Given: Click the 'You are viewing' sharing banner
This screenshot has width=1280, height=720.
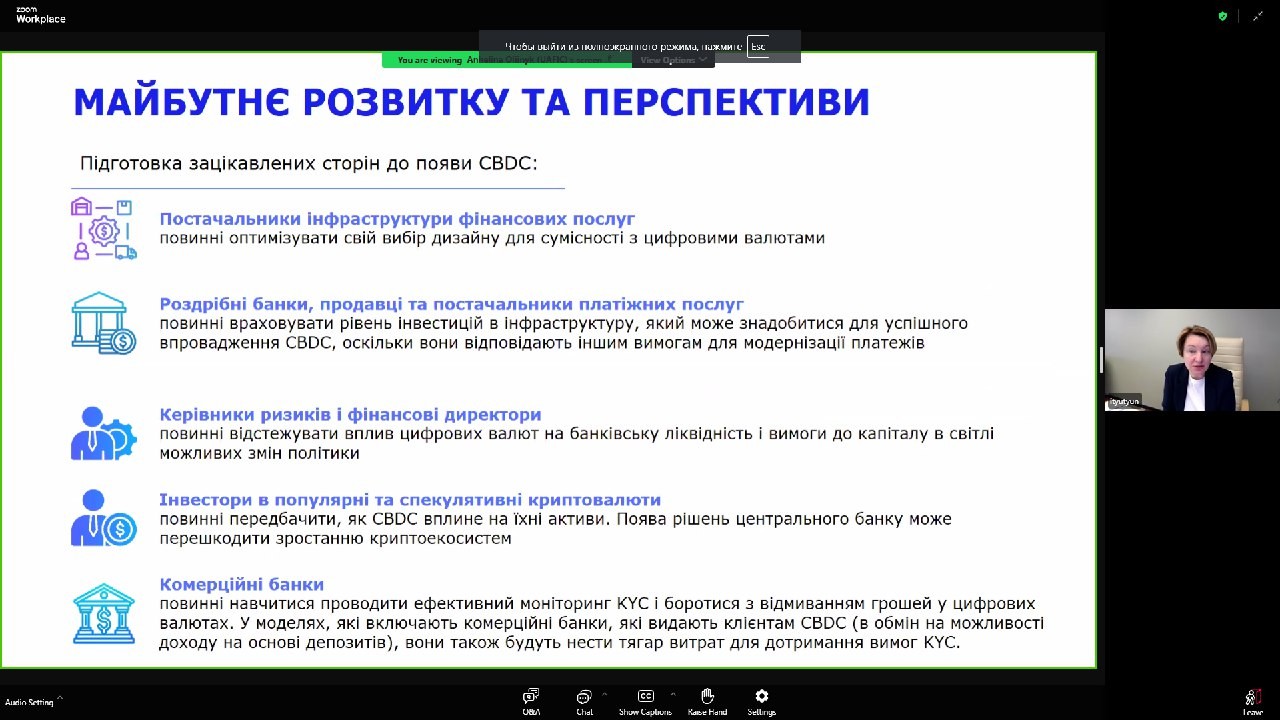Looking at the screenshot, I should 506,60.
